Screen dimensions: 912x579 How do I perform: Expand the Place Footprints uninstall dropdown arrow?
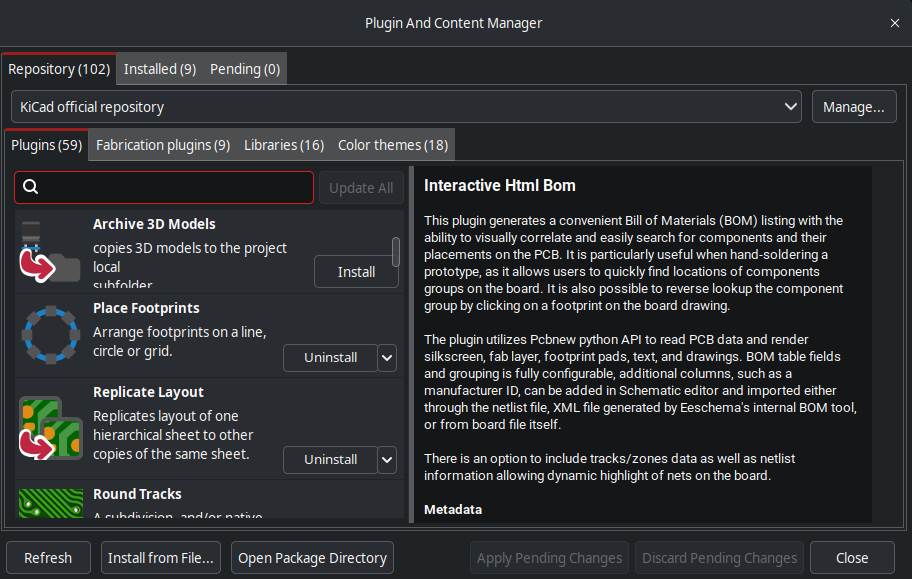click(x=388, y=357)
